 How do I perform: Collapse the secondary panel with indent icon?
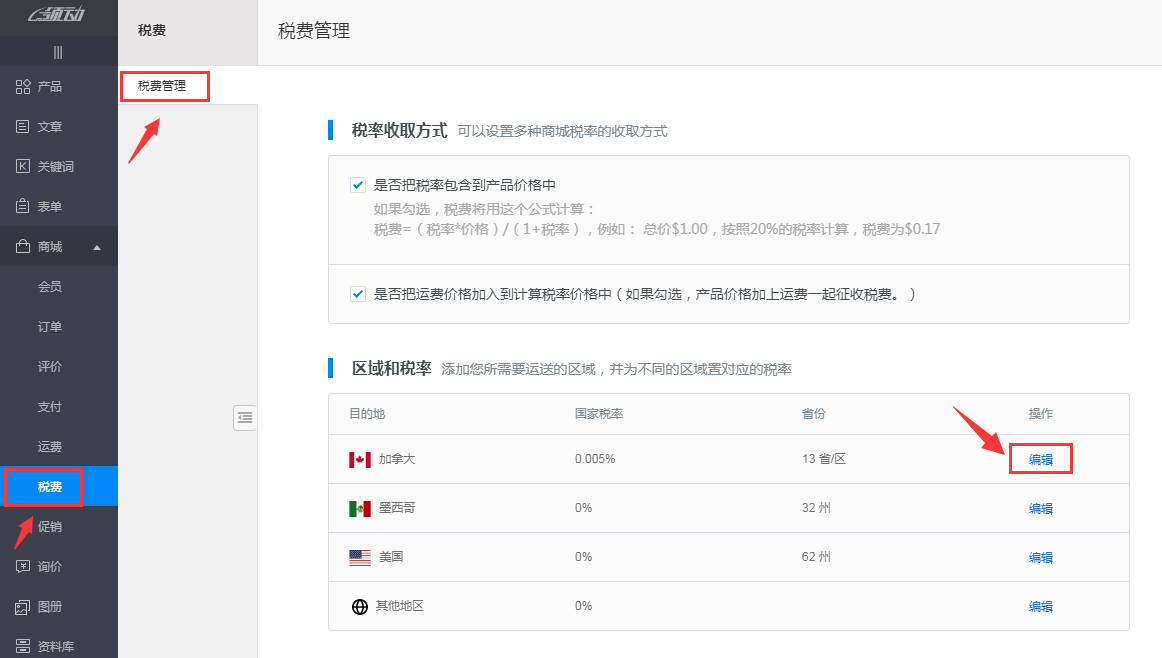pyautogui.click(x=245, y=417)
